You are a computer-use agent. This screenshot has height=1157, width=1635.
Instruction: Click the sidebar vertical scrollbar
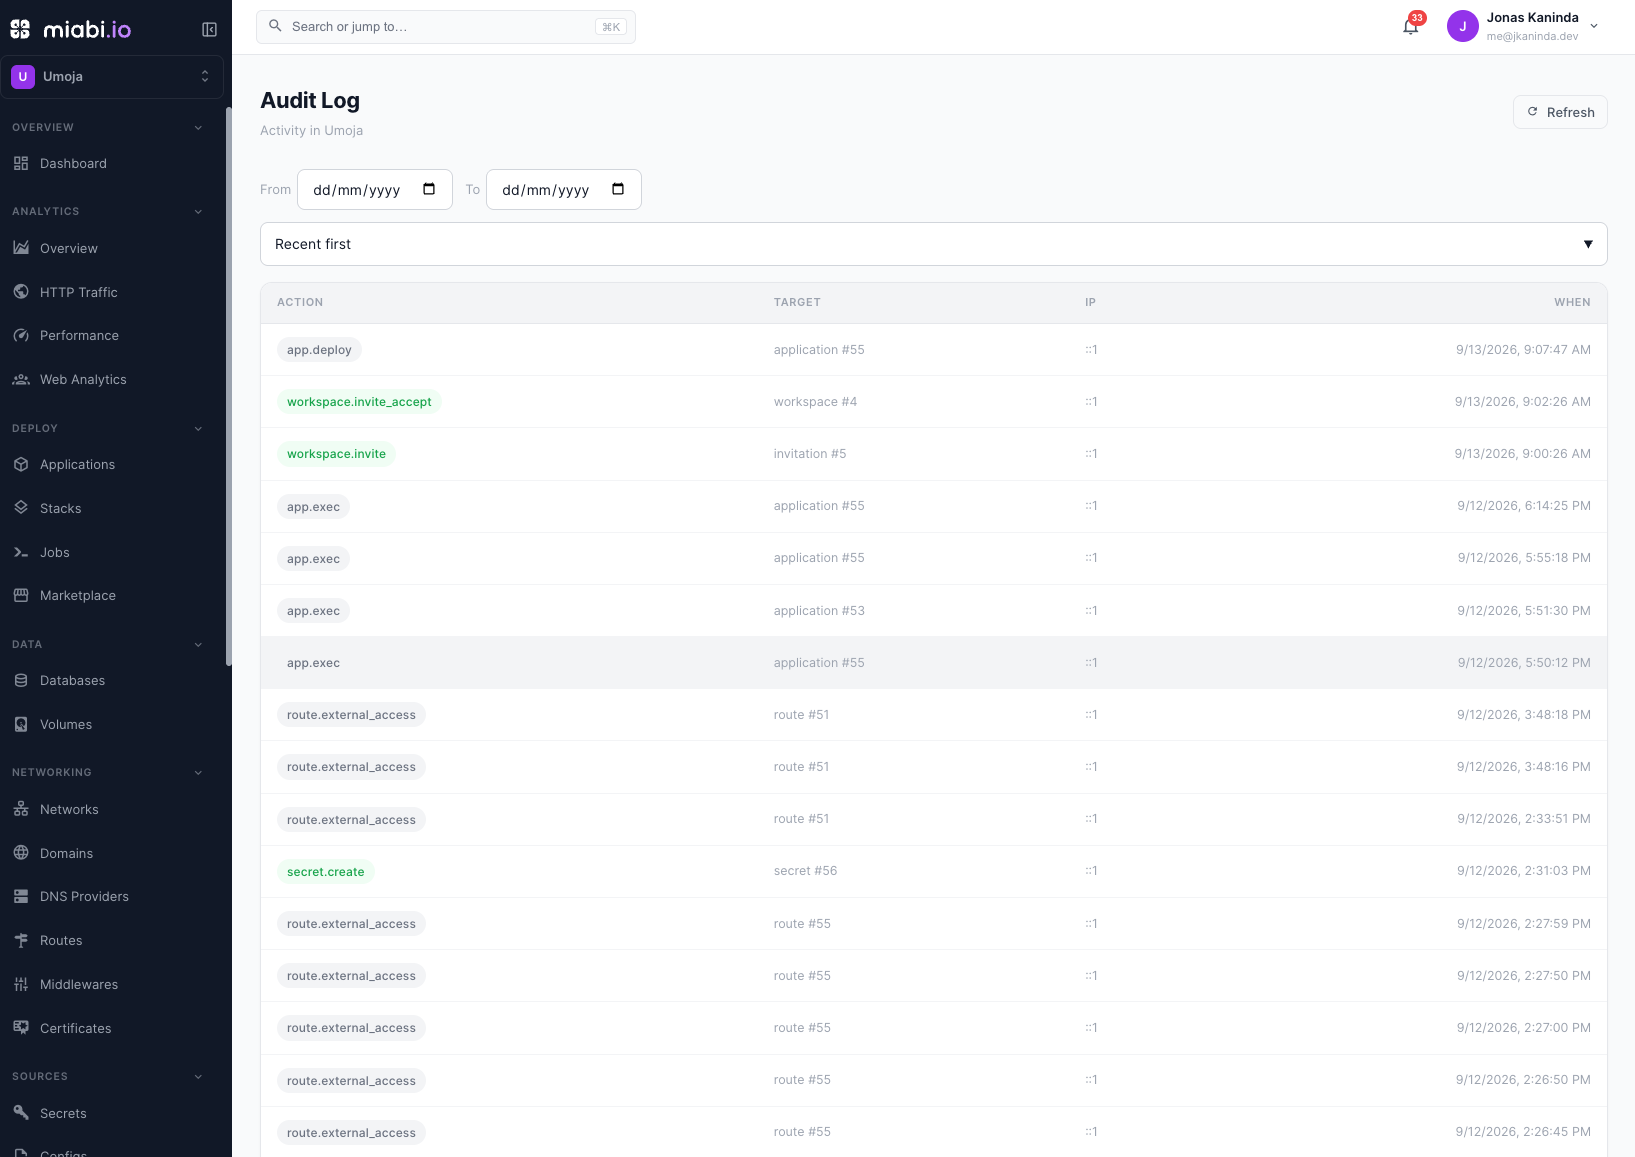(x=229, y=387)
